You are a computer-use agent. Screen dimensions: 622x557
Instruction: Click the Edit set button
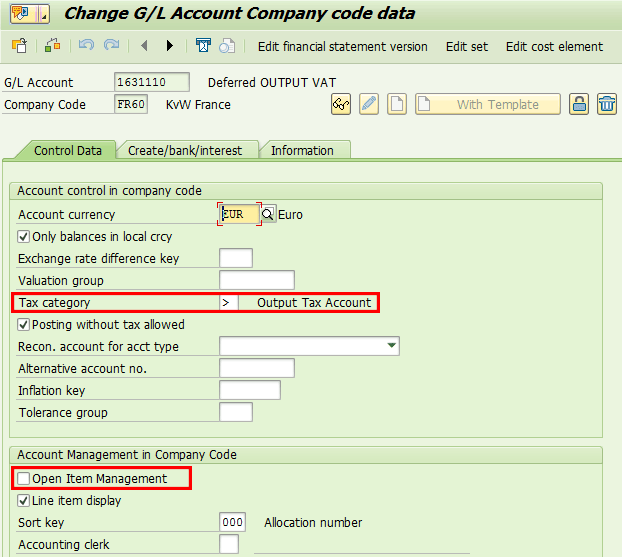click(x=467, y=47)
